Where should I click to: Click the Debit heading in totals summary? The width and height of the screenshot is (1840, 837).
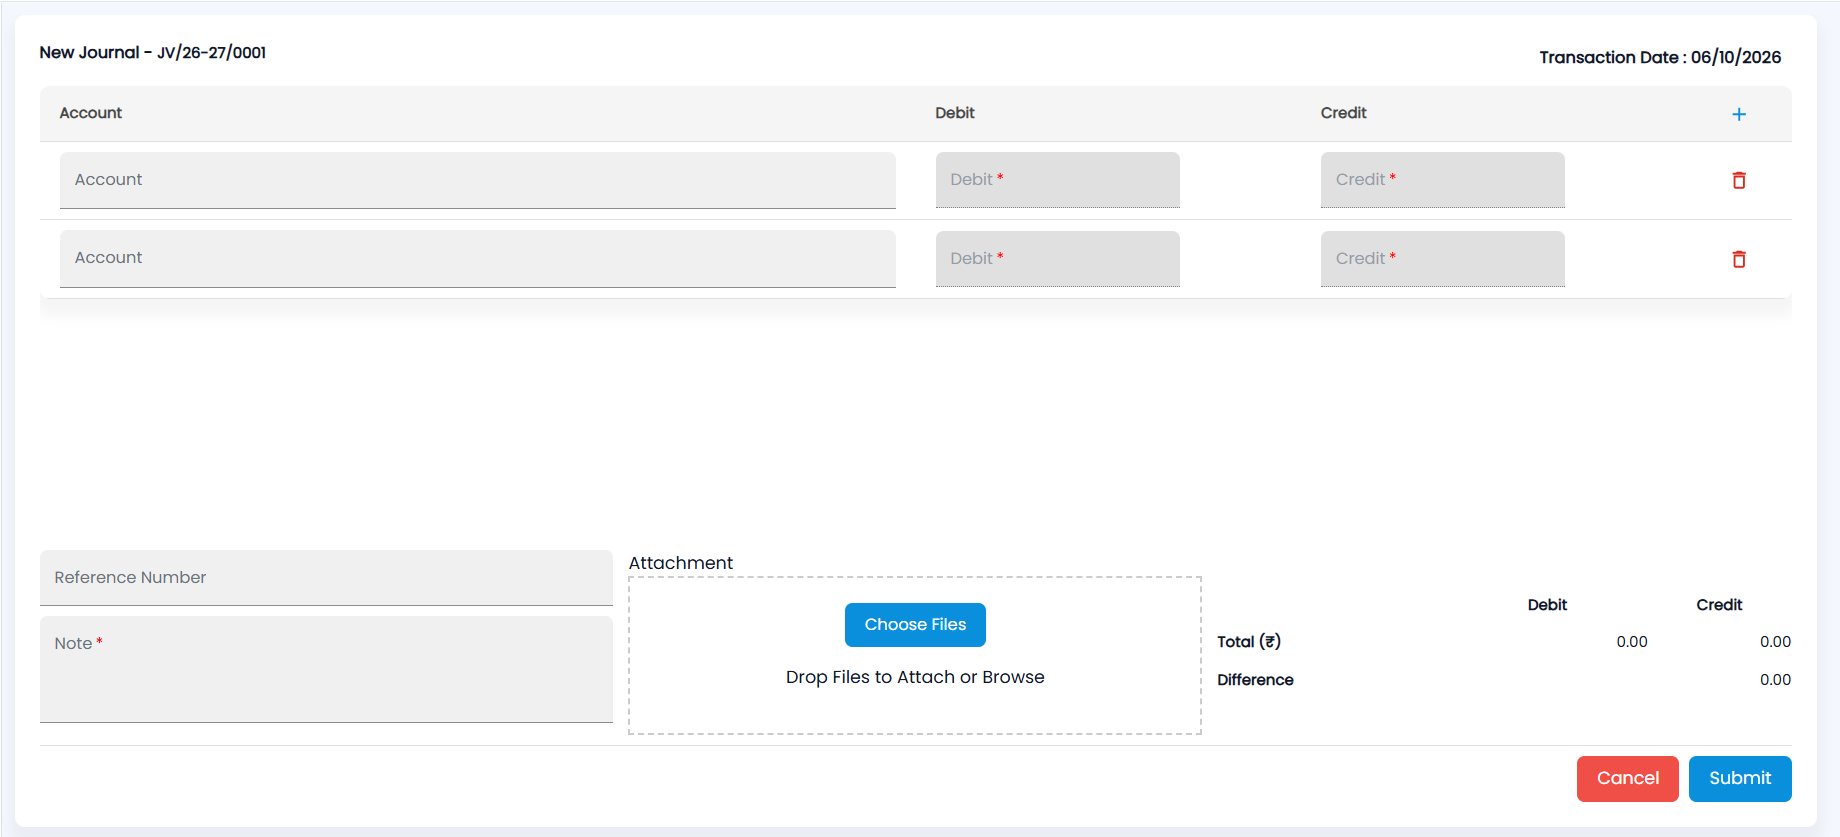point(1547,605)
